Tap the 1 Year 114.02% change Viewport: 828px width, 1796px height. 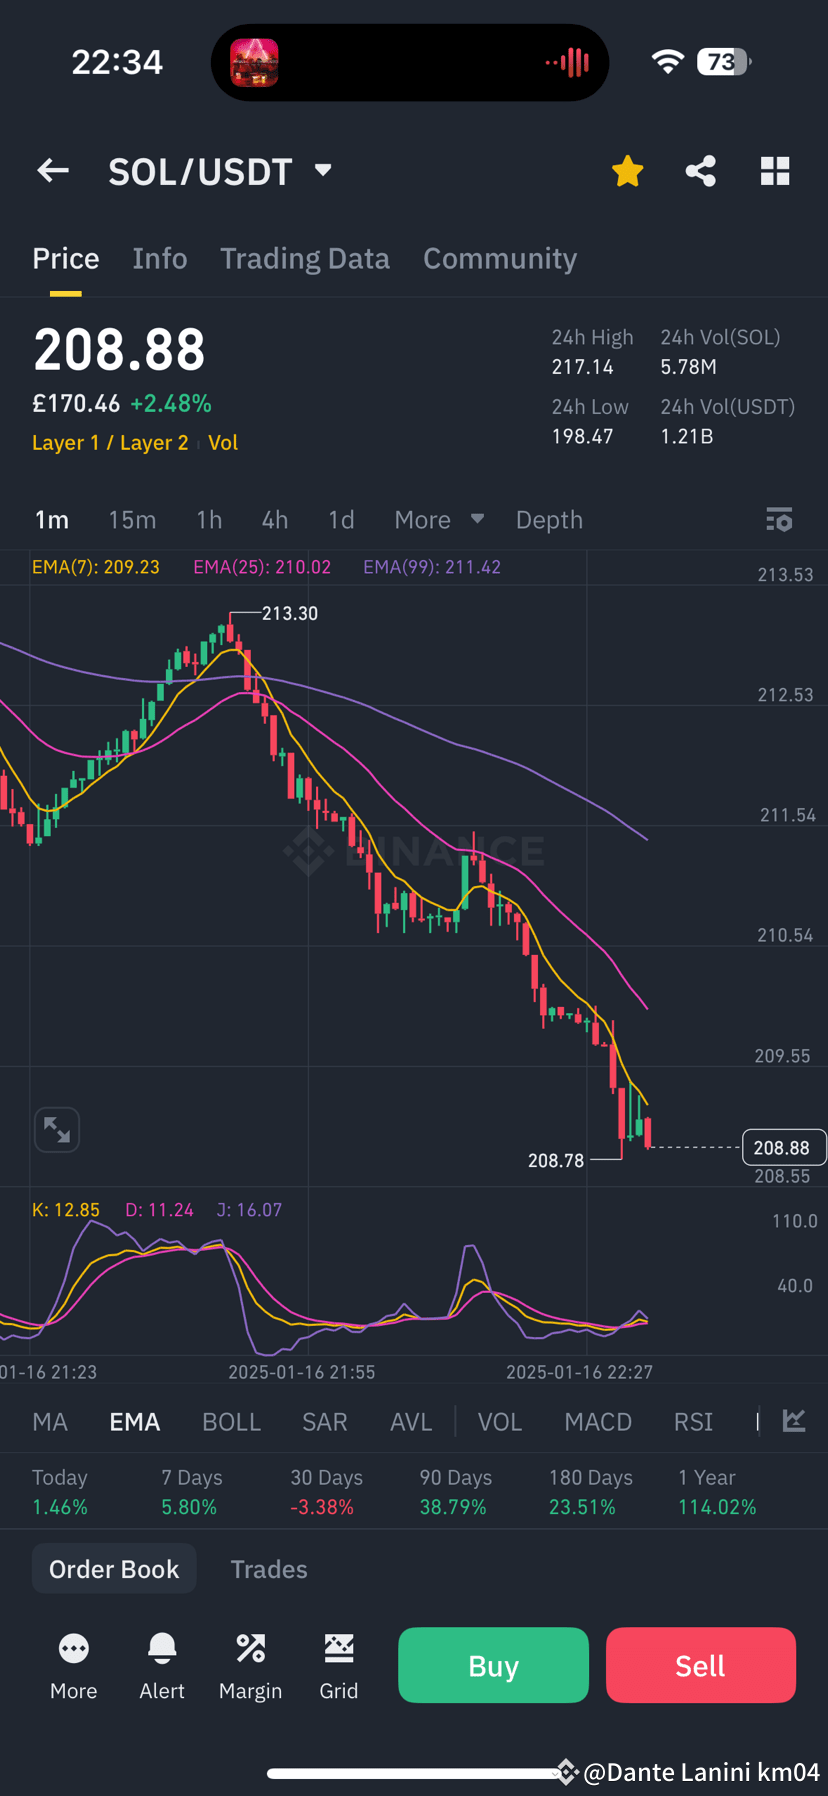(x=717, y=1492)
